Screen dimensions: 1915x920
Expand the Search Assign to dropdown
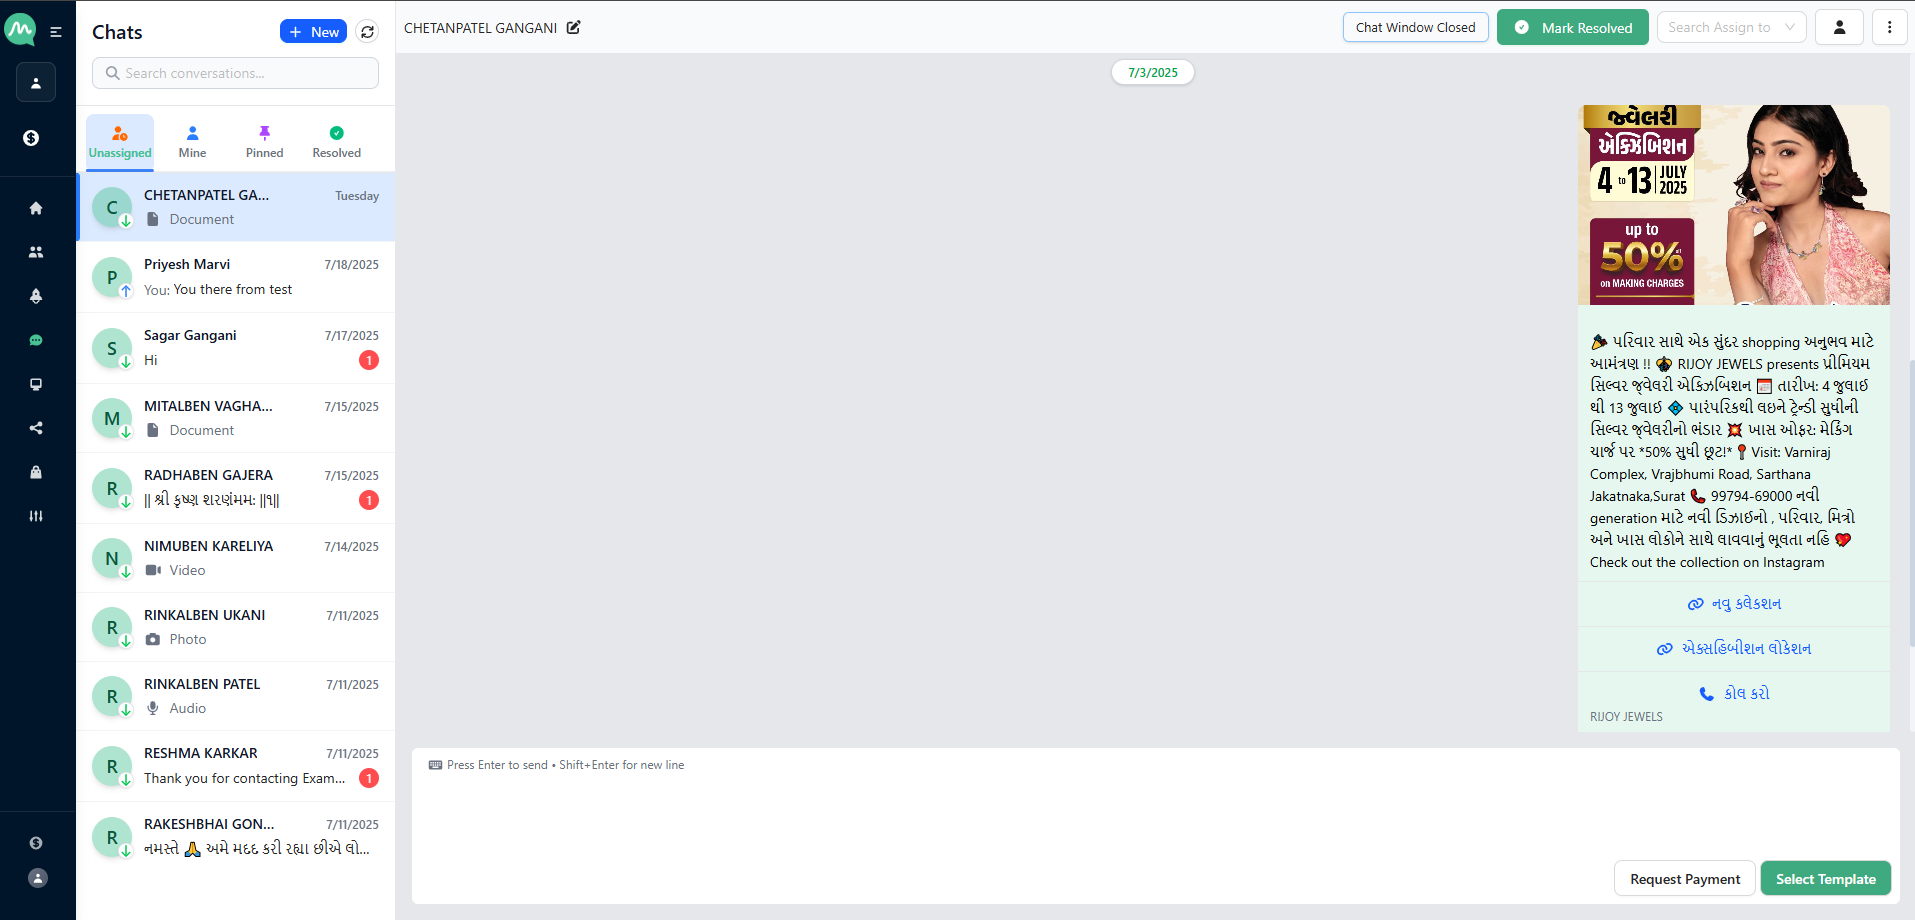[1731, 28]
